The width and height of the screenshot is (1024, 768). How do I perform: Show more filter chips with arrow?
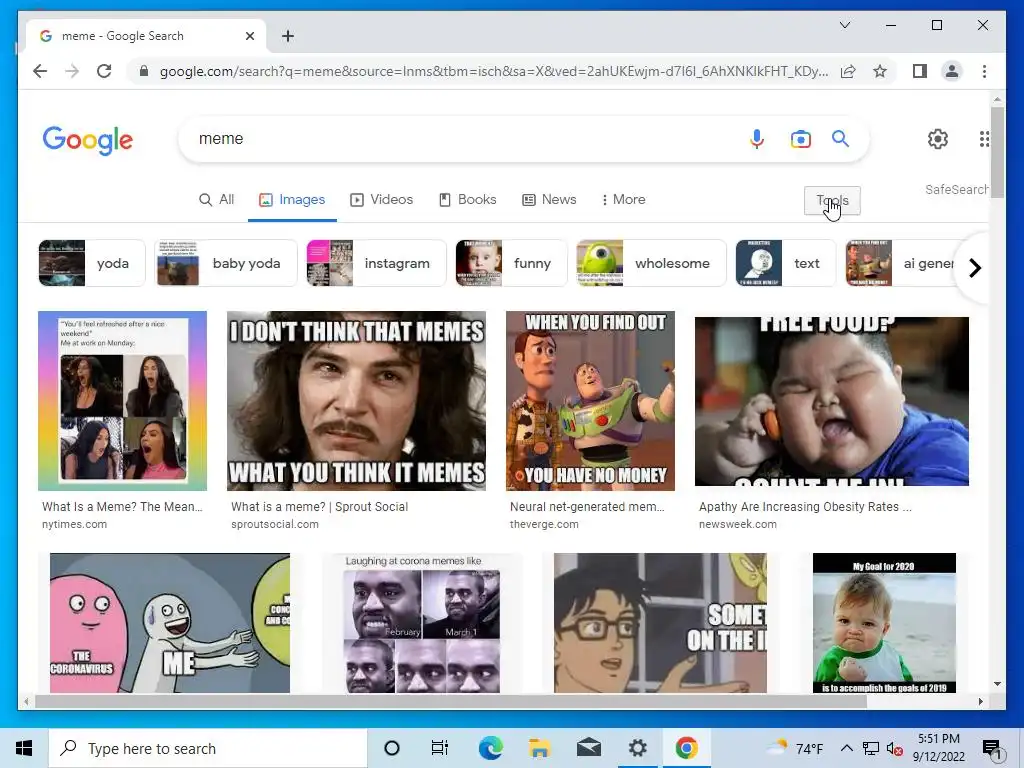click(974, 268)
